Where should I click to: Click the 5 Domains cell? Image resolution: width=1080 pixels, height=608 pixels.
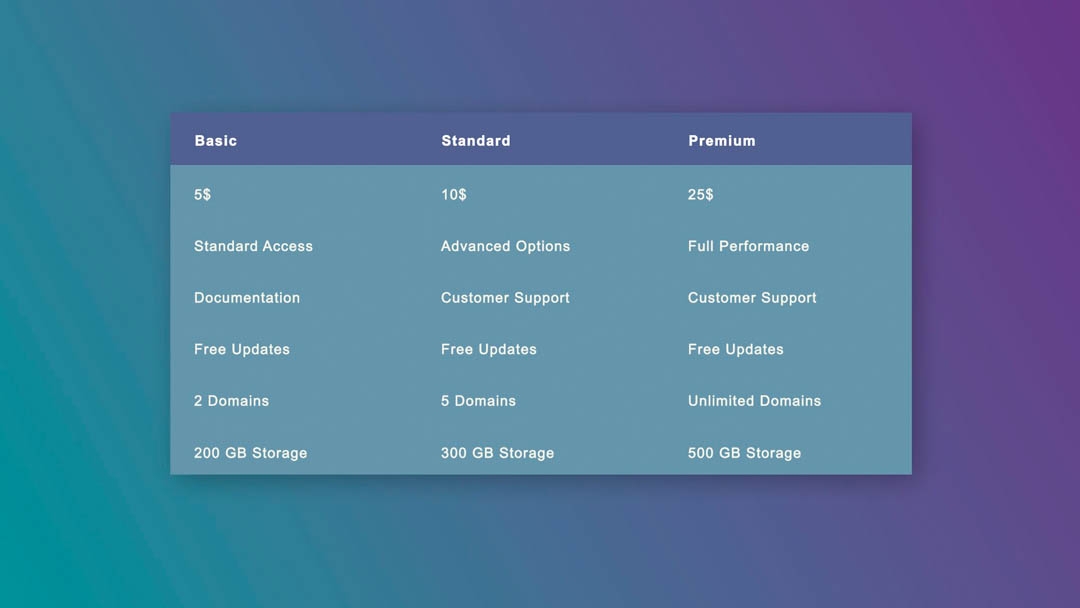[478, 401]
